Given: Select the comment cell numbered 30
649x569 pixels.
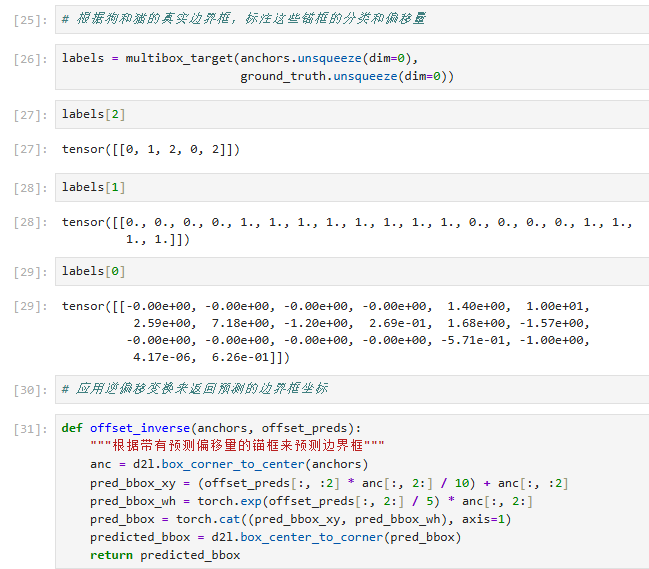Looking at the screenshot, I should (352, 389).
